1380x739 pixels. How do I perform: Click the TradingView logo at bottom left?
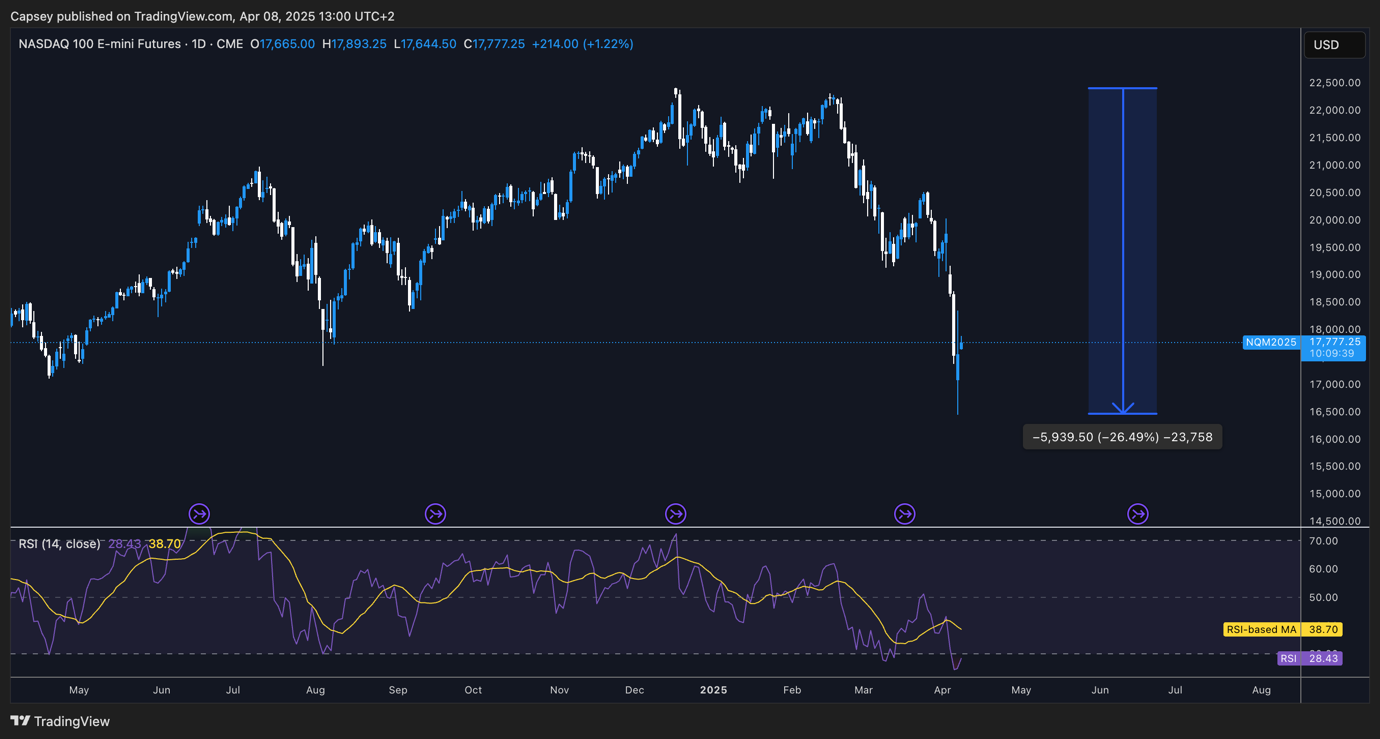[x=60, y=721]
